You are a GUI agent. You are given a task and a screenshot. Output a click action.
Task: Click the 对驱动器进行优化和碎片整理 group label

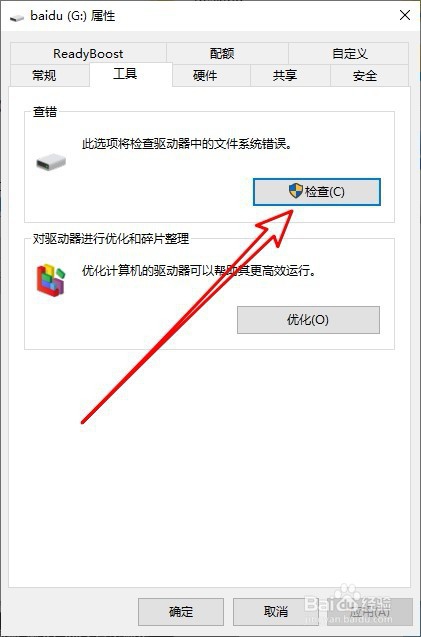tap(111, 238)
